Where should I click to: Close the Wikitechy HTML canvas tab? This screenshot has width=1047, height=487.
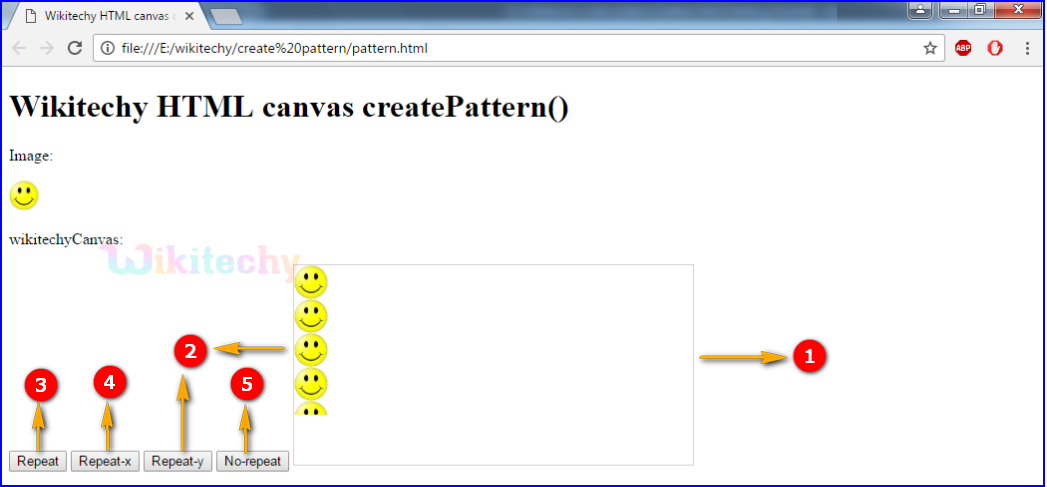coord(189,16)
